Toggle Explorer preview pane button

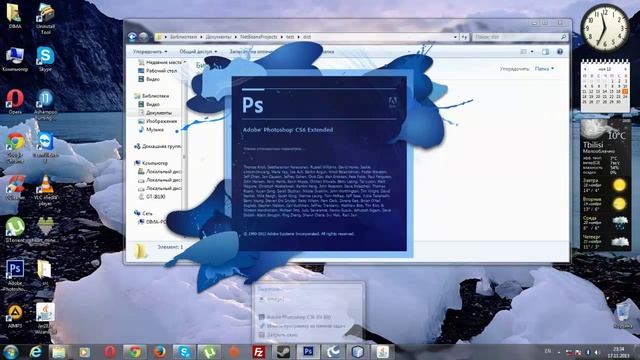(x=545, y=52)
